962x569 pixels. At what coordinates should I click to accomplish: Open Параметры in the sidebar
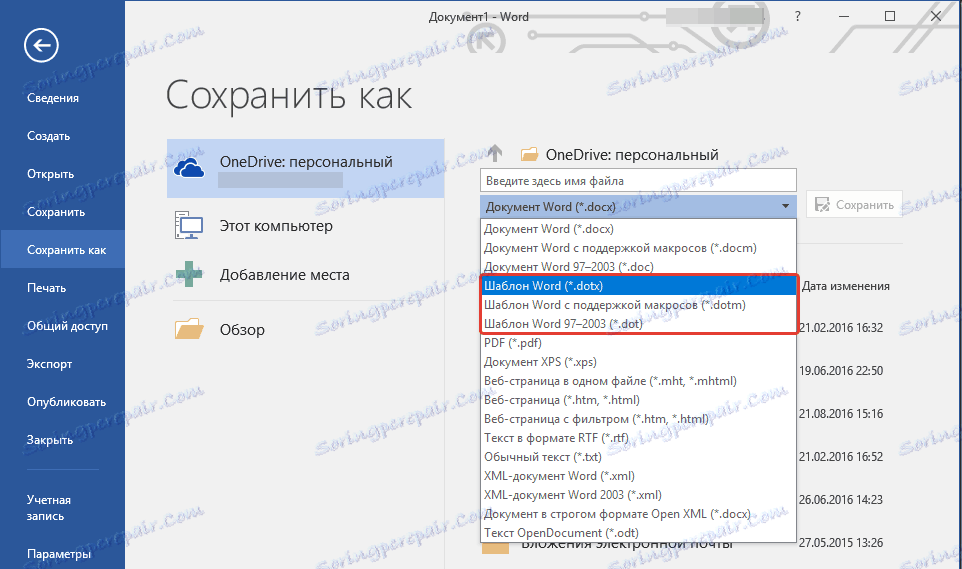tap(59, 554)
